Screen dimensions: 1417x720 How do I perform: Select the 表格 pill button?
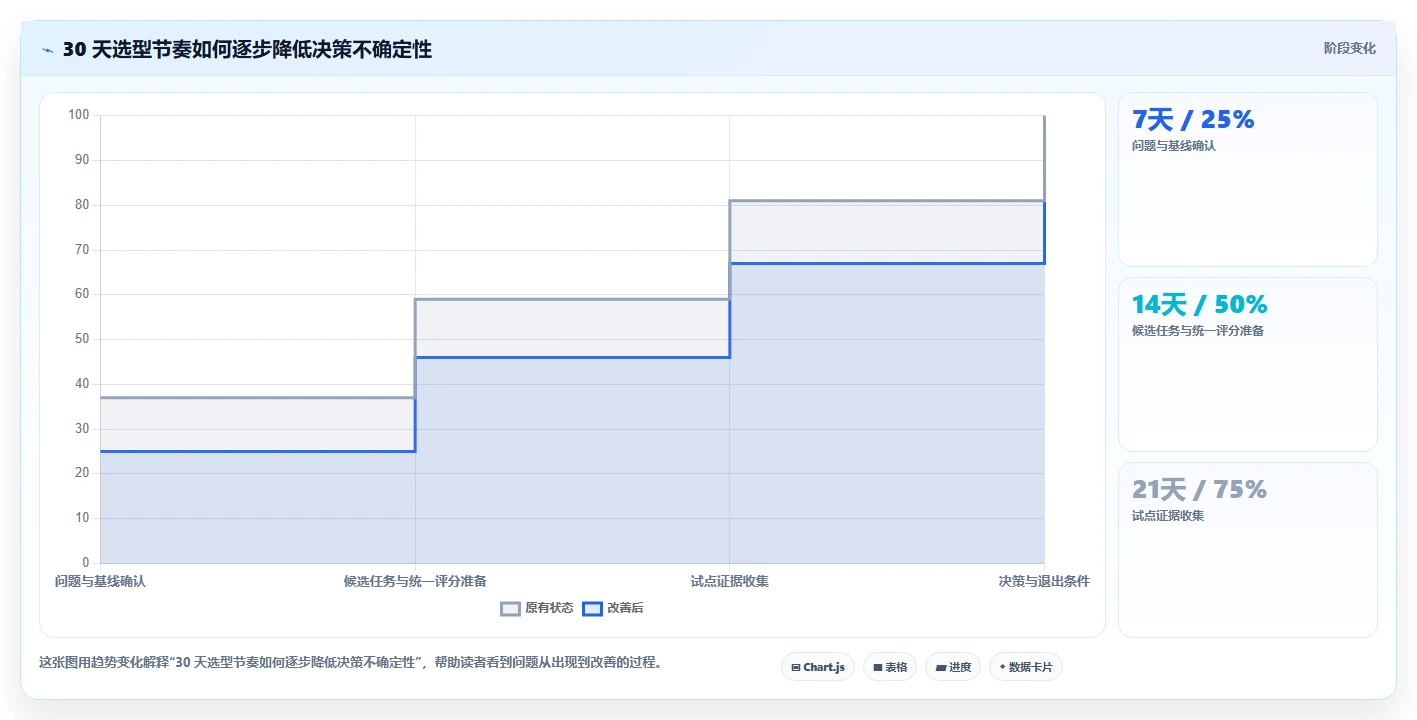coord(889,667)
